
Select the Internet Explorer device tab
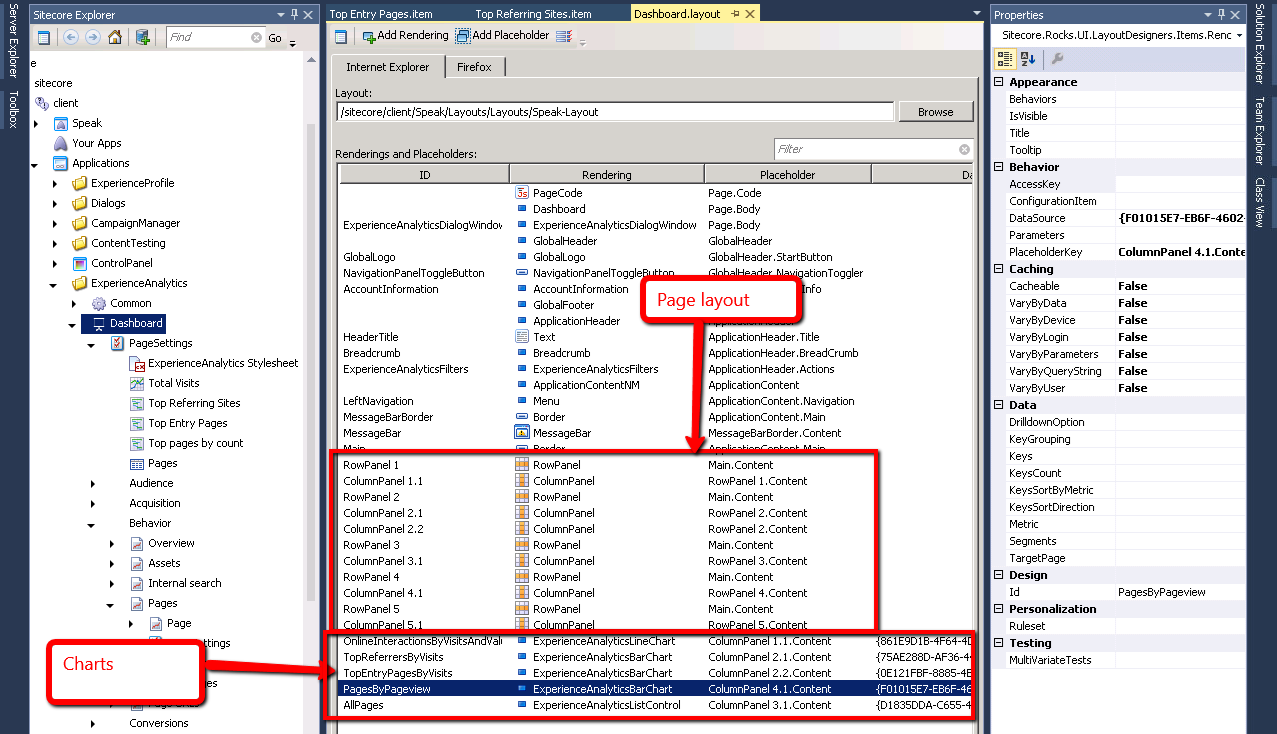pos(388,67)
